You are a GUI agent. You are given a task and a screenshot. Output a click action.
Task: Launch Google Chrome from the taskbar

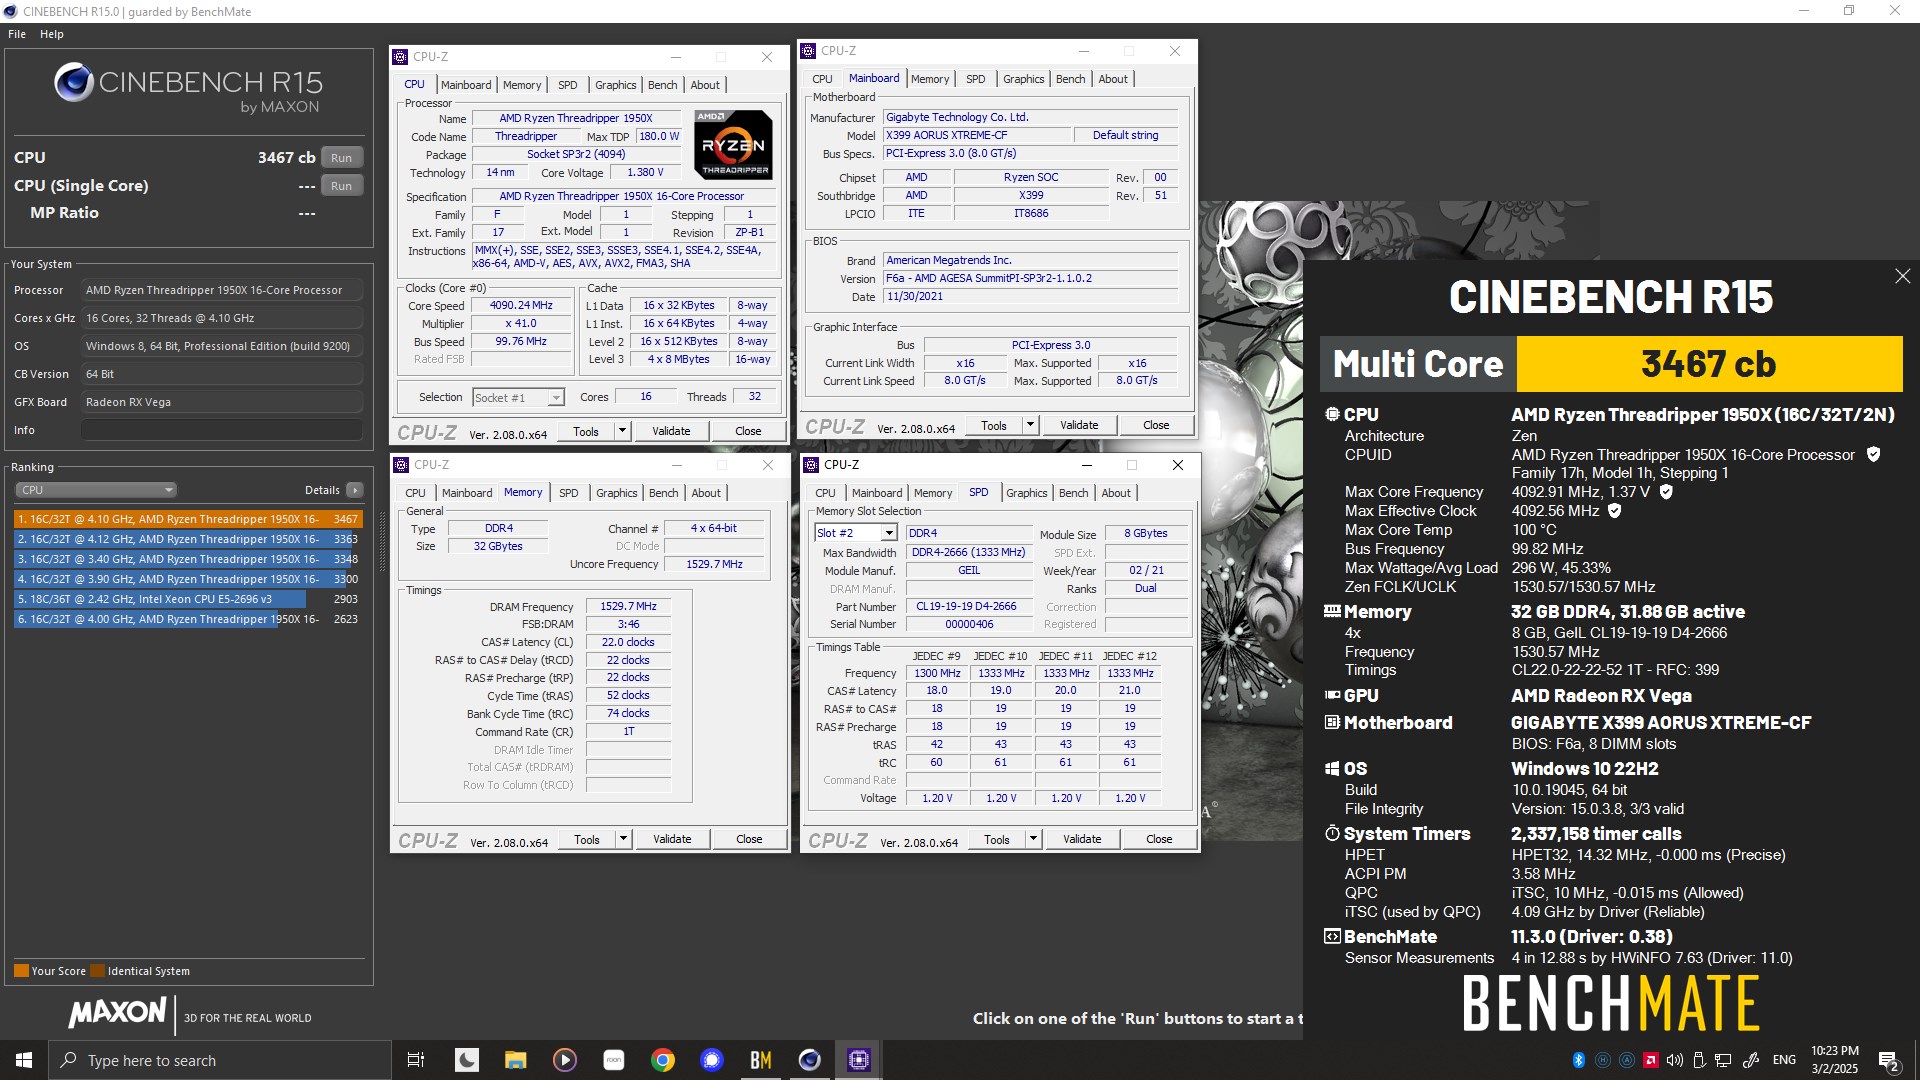[x=662, y=1060]
